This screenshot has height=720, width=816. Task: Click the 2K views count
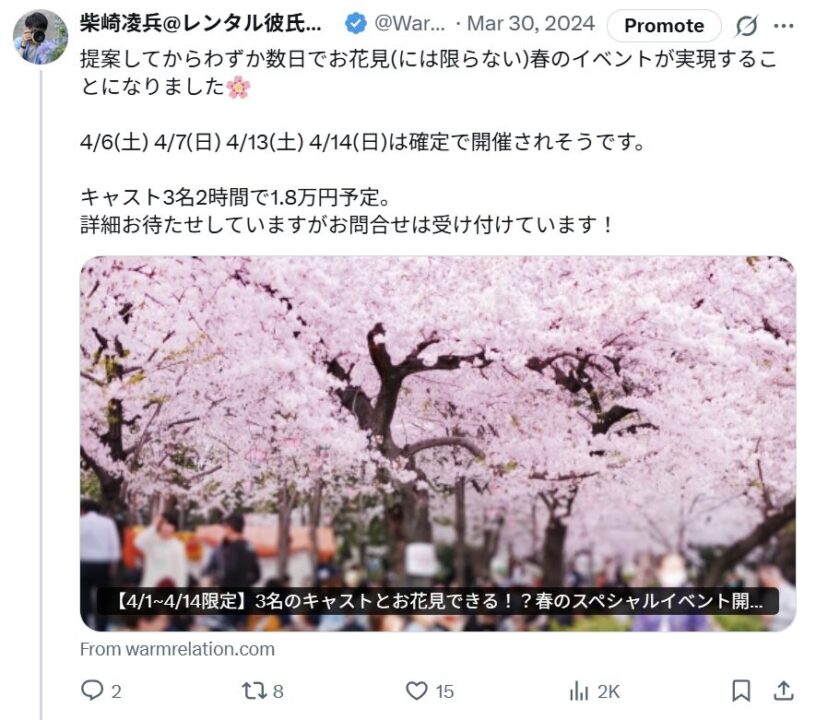(608, 691)
